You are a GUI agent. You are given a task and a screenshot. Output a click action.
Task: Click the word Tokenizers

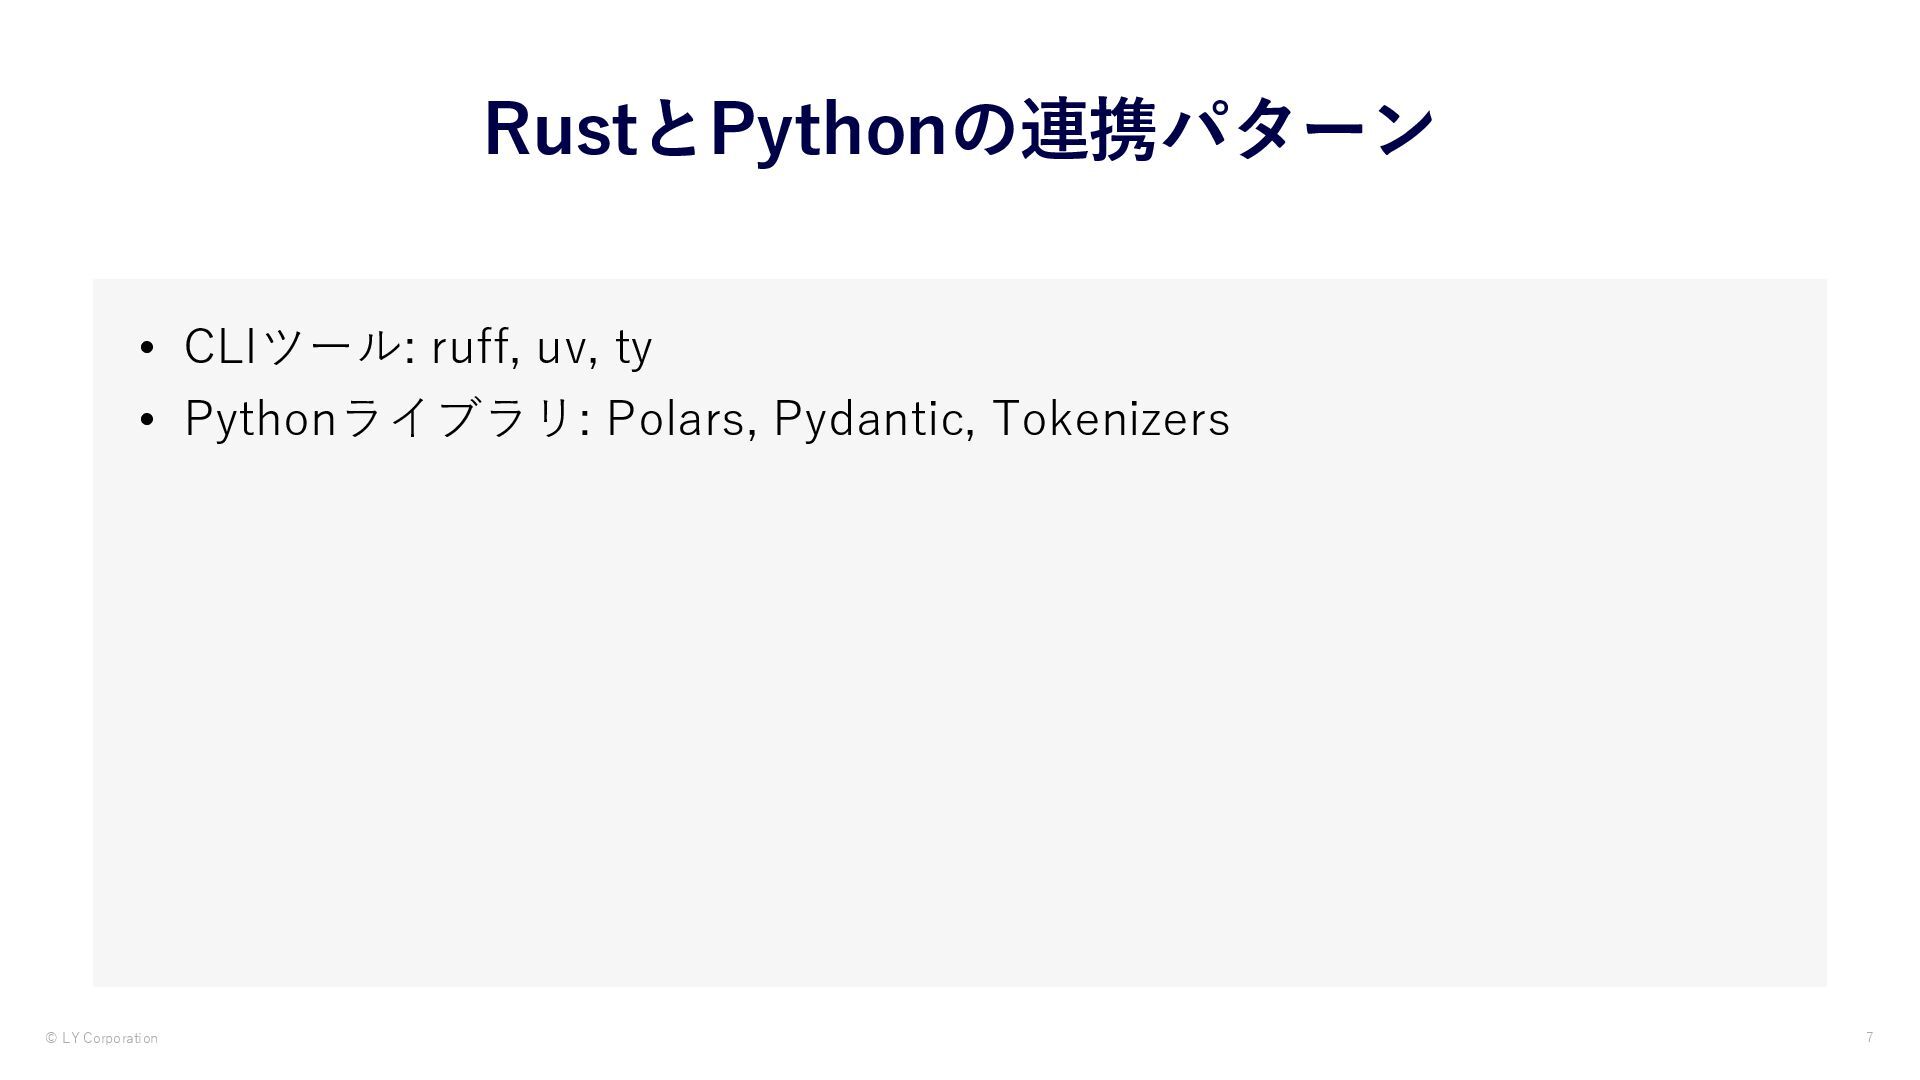coord(1111,418)
